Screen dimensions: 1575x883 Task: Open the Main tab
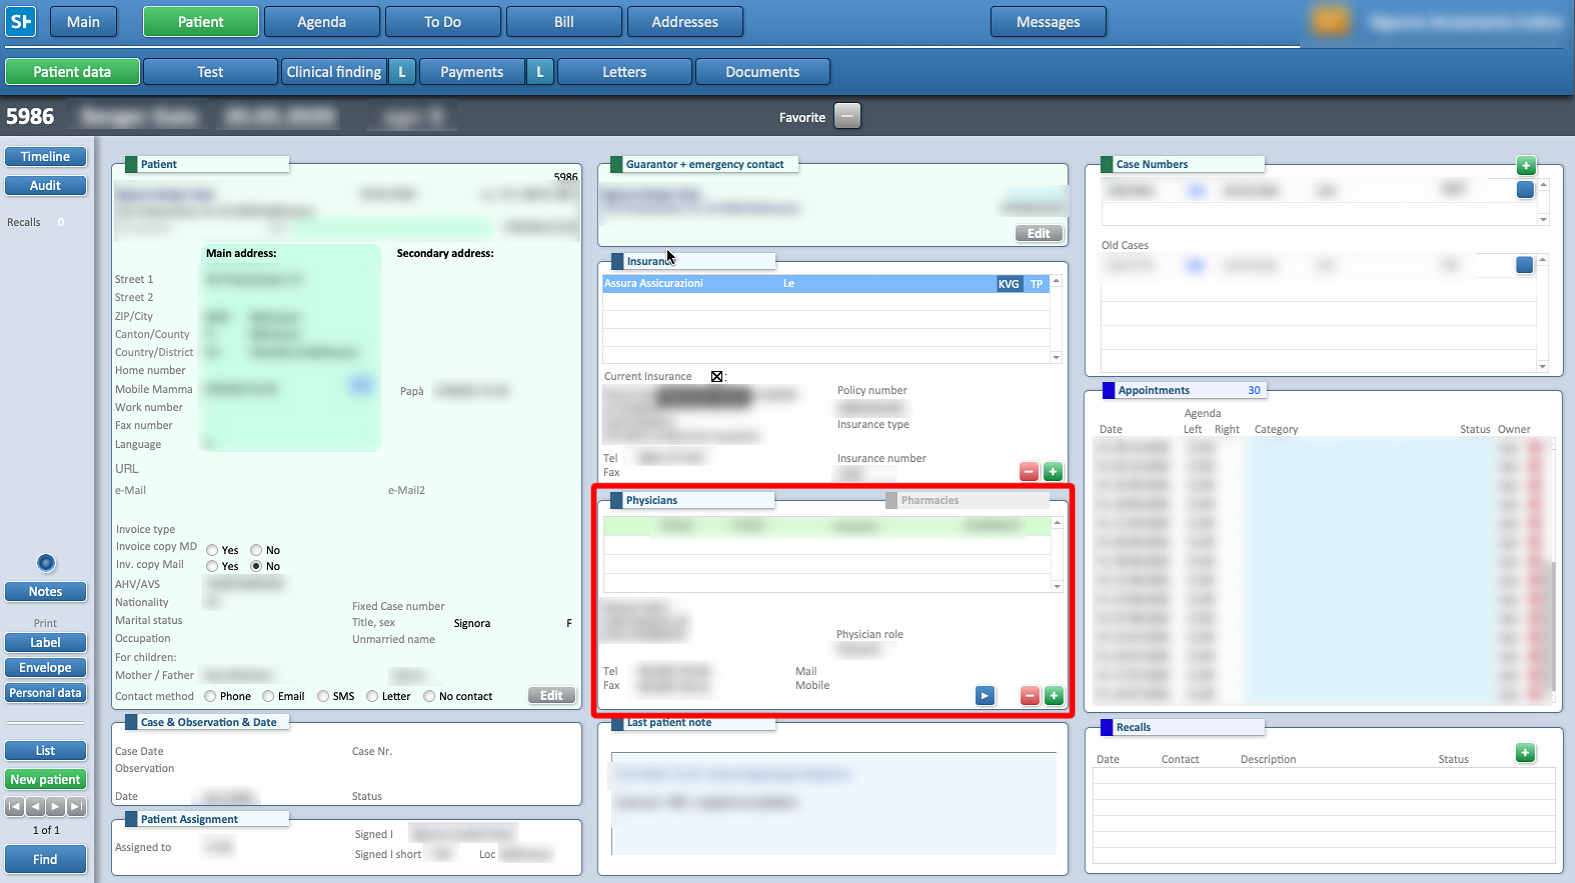[x=83, y=22]
